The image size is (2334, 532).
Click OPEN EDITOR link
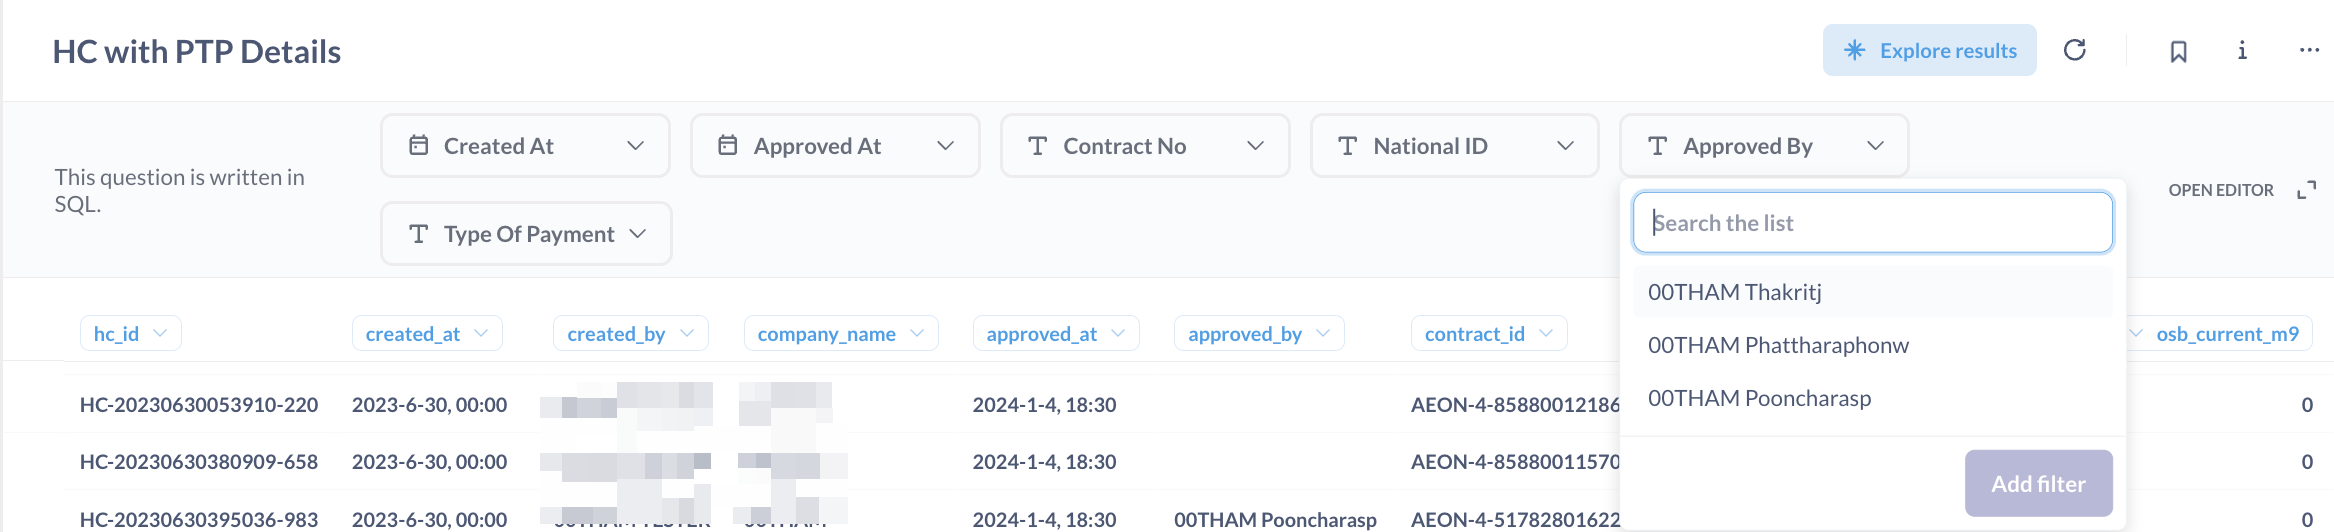pos(2220,190)
